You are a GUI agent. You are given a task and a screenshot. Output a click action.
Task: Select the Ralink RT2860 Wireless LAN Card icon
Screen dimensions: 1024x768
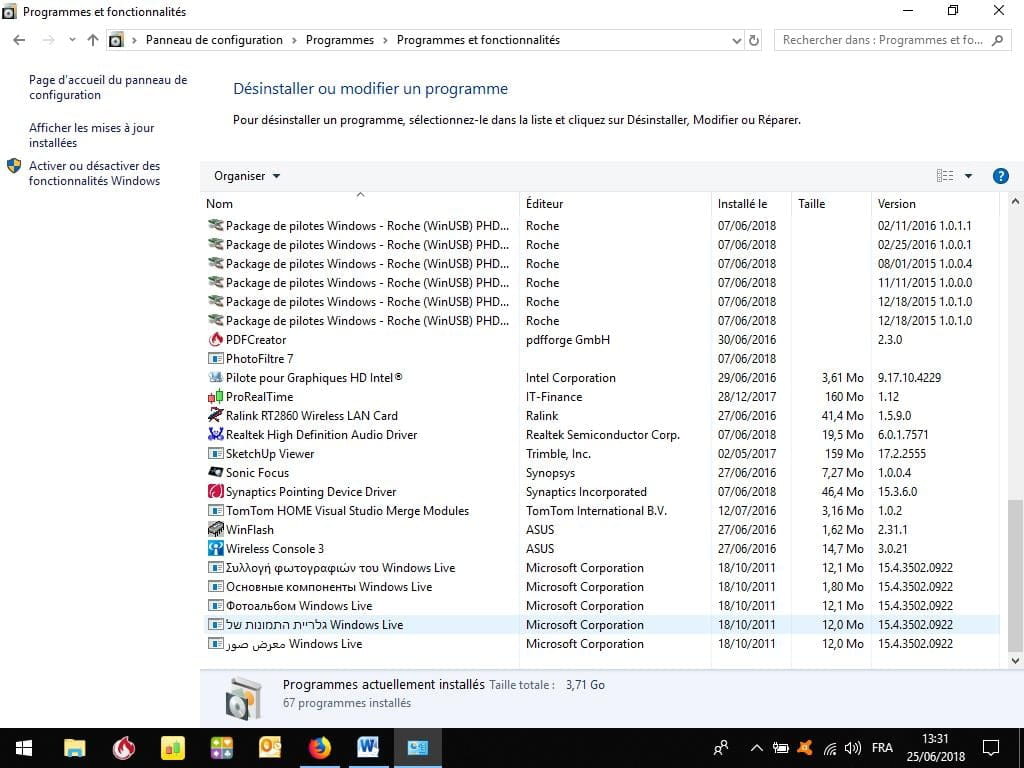(216, 415)
